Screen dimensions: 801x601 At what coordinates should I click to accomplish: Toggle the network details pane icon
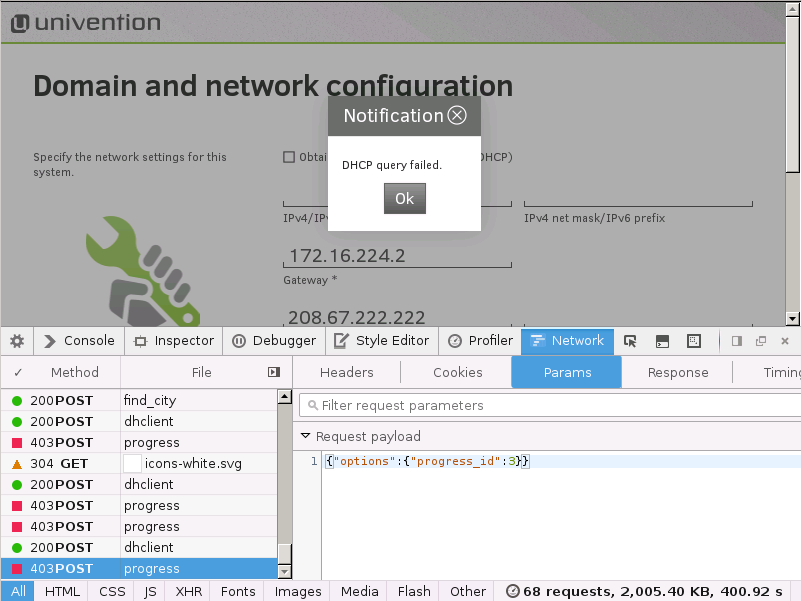[x=274, y=372]
